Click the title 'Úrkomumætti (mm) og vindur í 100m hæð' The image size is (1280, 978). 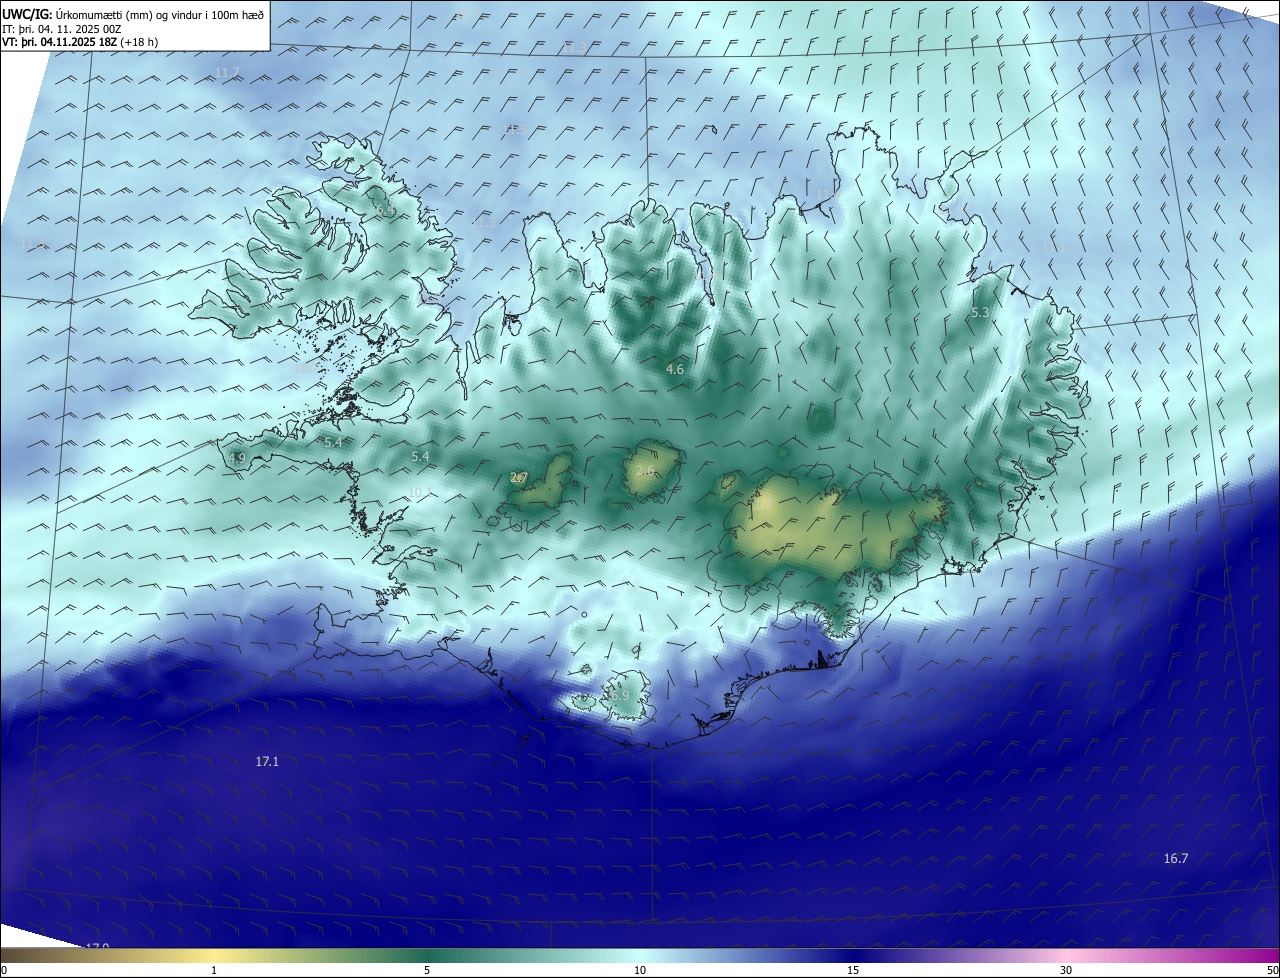161,14
